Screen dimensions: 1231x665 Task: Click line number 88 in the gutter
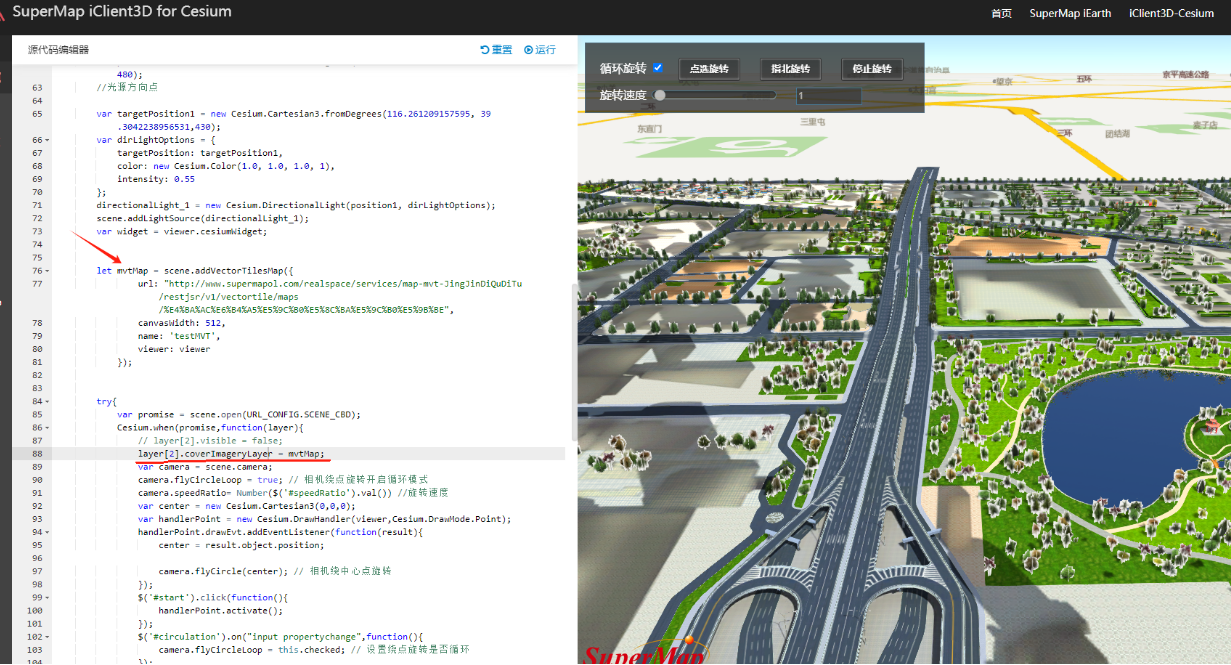coord(36,453)
